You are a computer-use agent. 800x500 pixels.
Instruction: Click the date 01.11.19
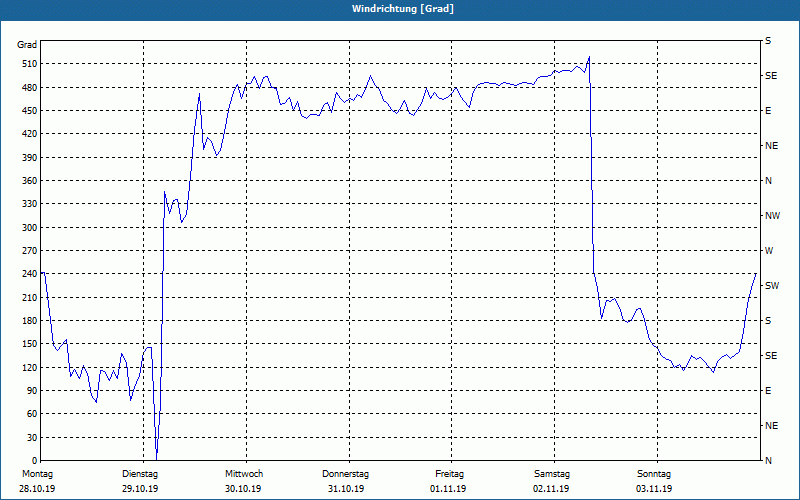click(x=448, y=489)
